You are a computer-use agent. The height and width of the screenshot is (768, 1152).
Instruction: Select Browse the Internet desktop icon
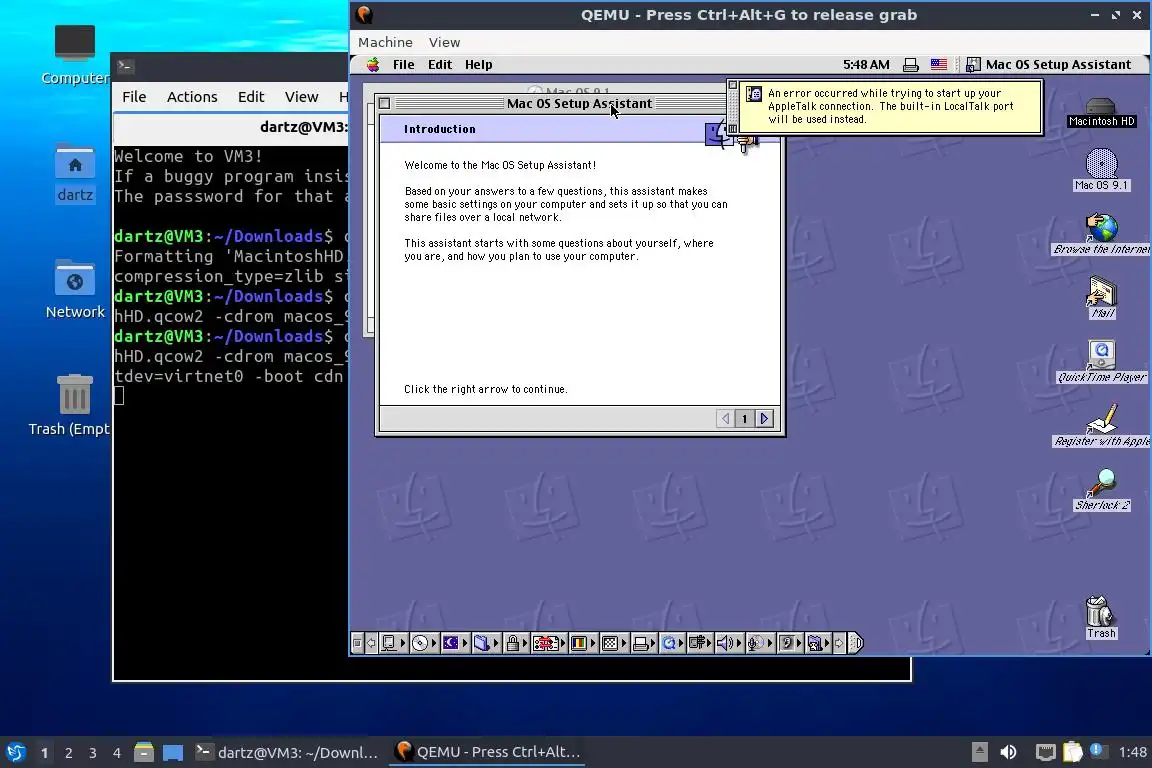point(1101,234)
